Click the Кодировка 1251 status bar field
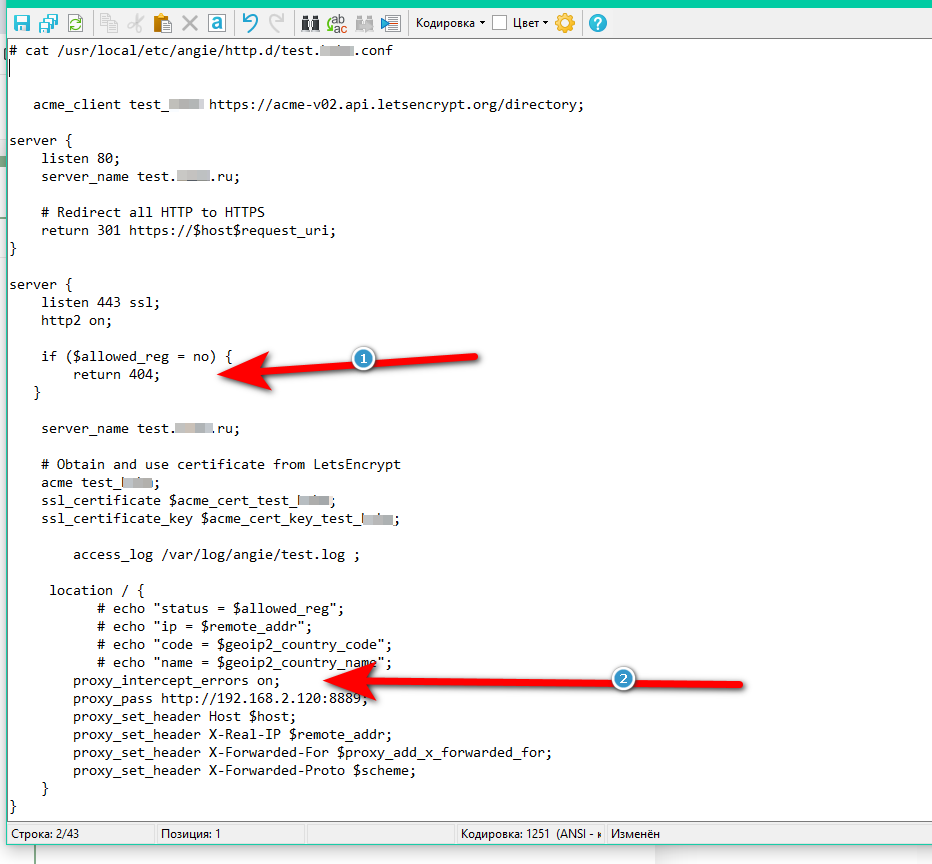The width and height of the screenshot is (932, 864). [530, 833]
